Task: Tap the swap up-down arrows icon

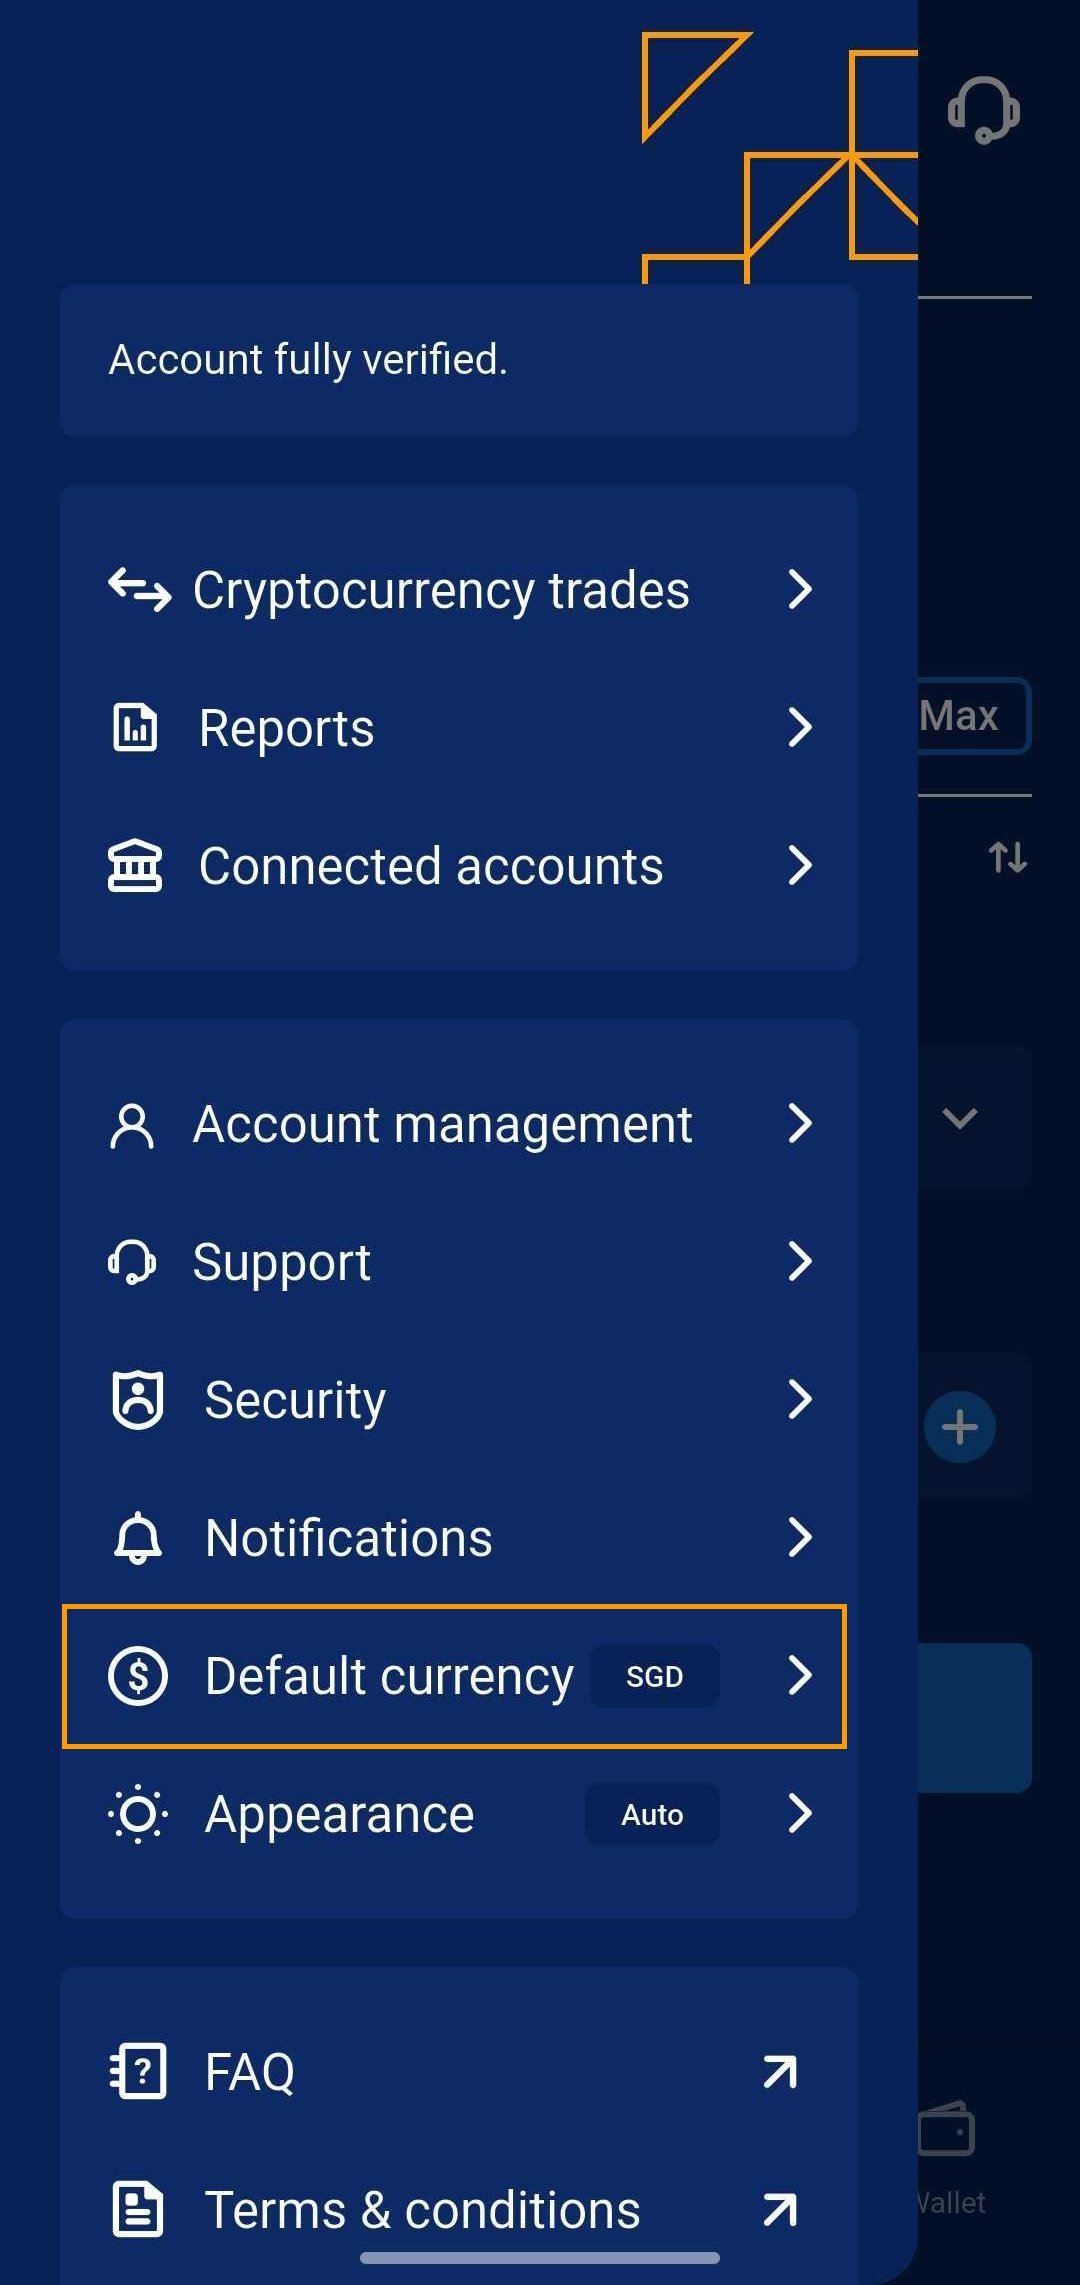Action: [1007, 857]
